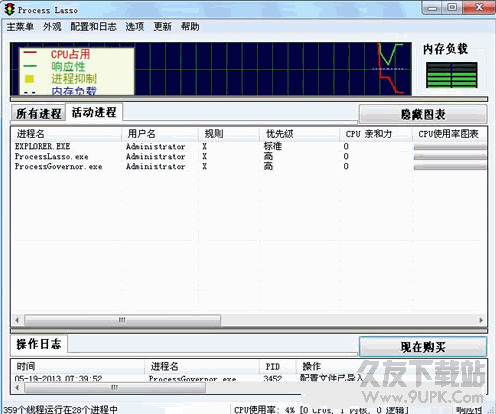
Task: Select the ProcessGovernor.exe process row
Action: [249, 166]
